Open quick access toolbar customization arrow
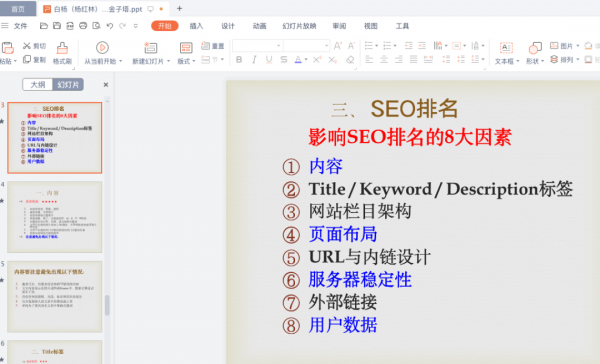The height and width of the screenshot is (364, 600). click(135, 26)
